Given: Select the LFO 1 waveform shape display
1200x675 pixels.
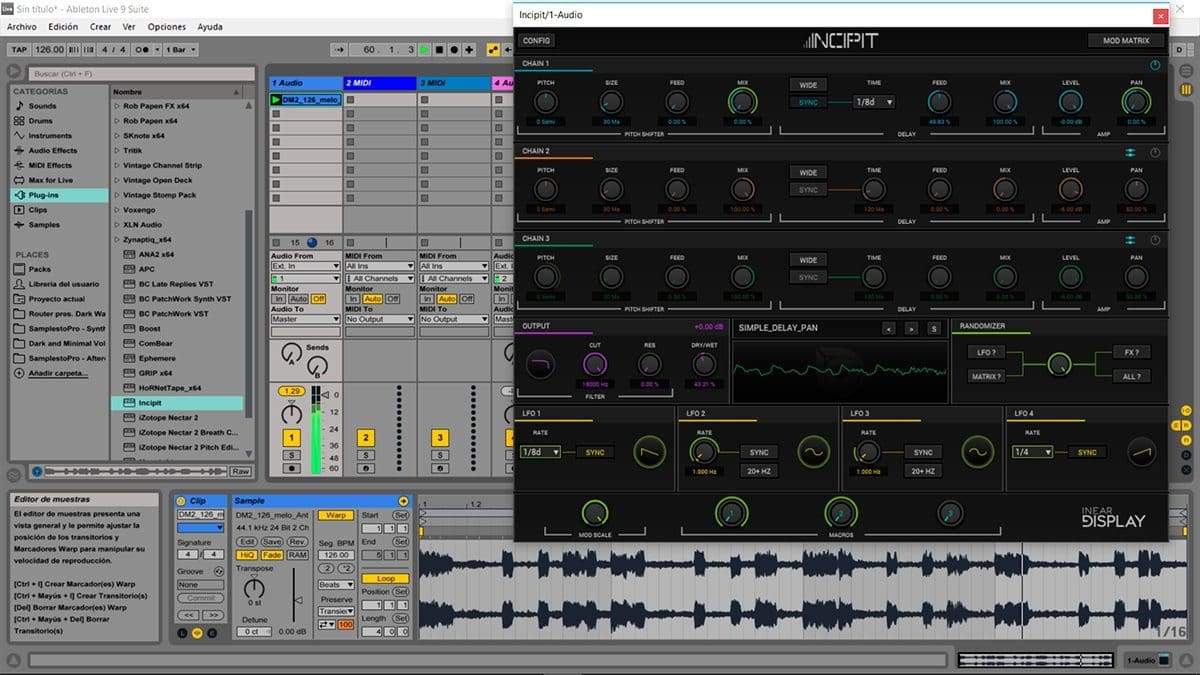Looking at the screenshot, I should point(651,452).
